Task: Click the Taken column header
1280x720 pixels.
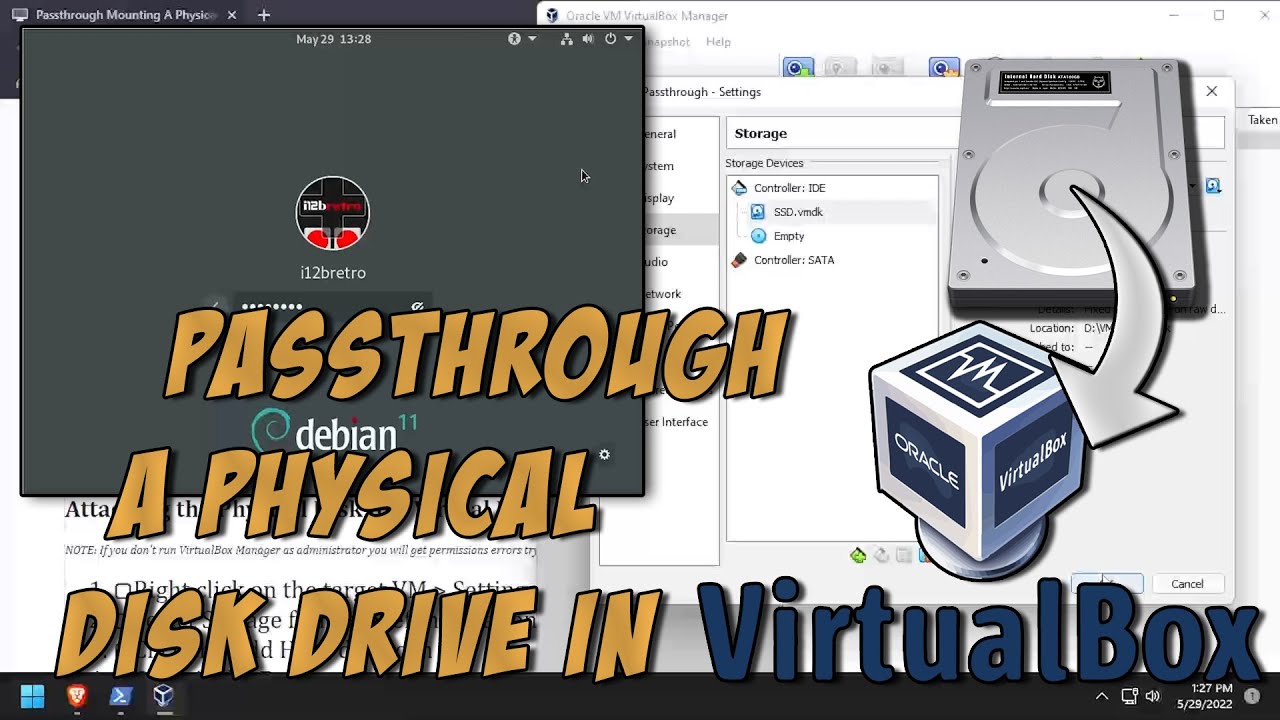Action: 1262,120
